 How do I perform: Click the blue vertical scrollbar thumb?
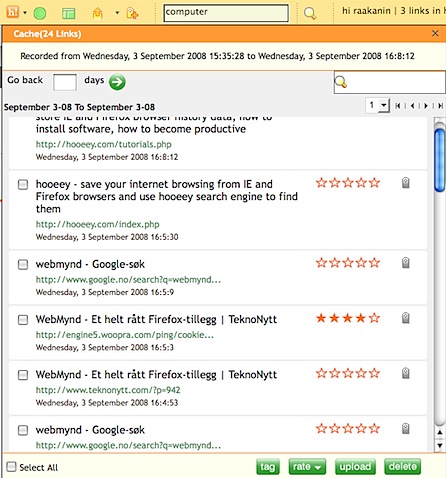(440, 161)
